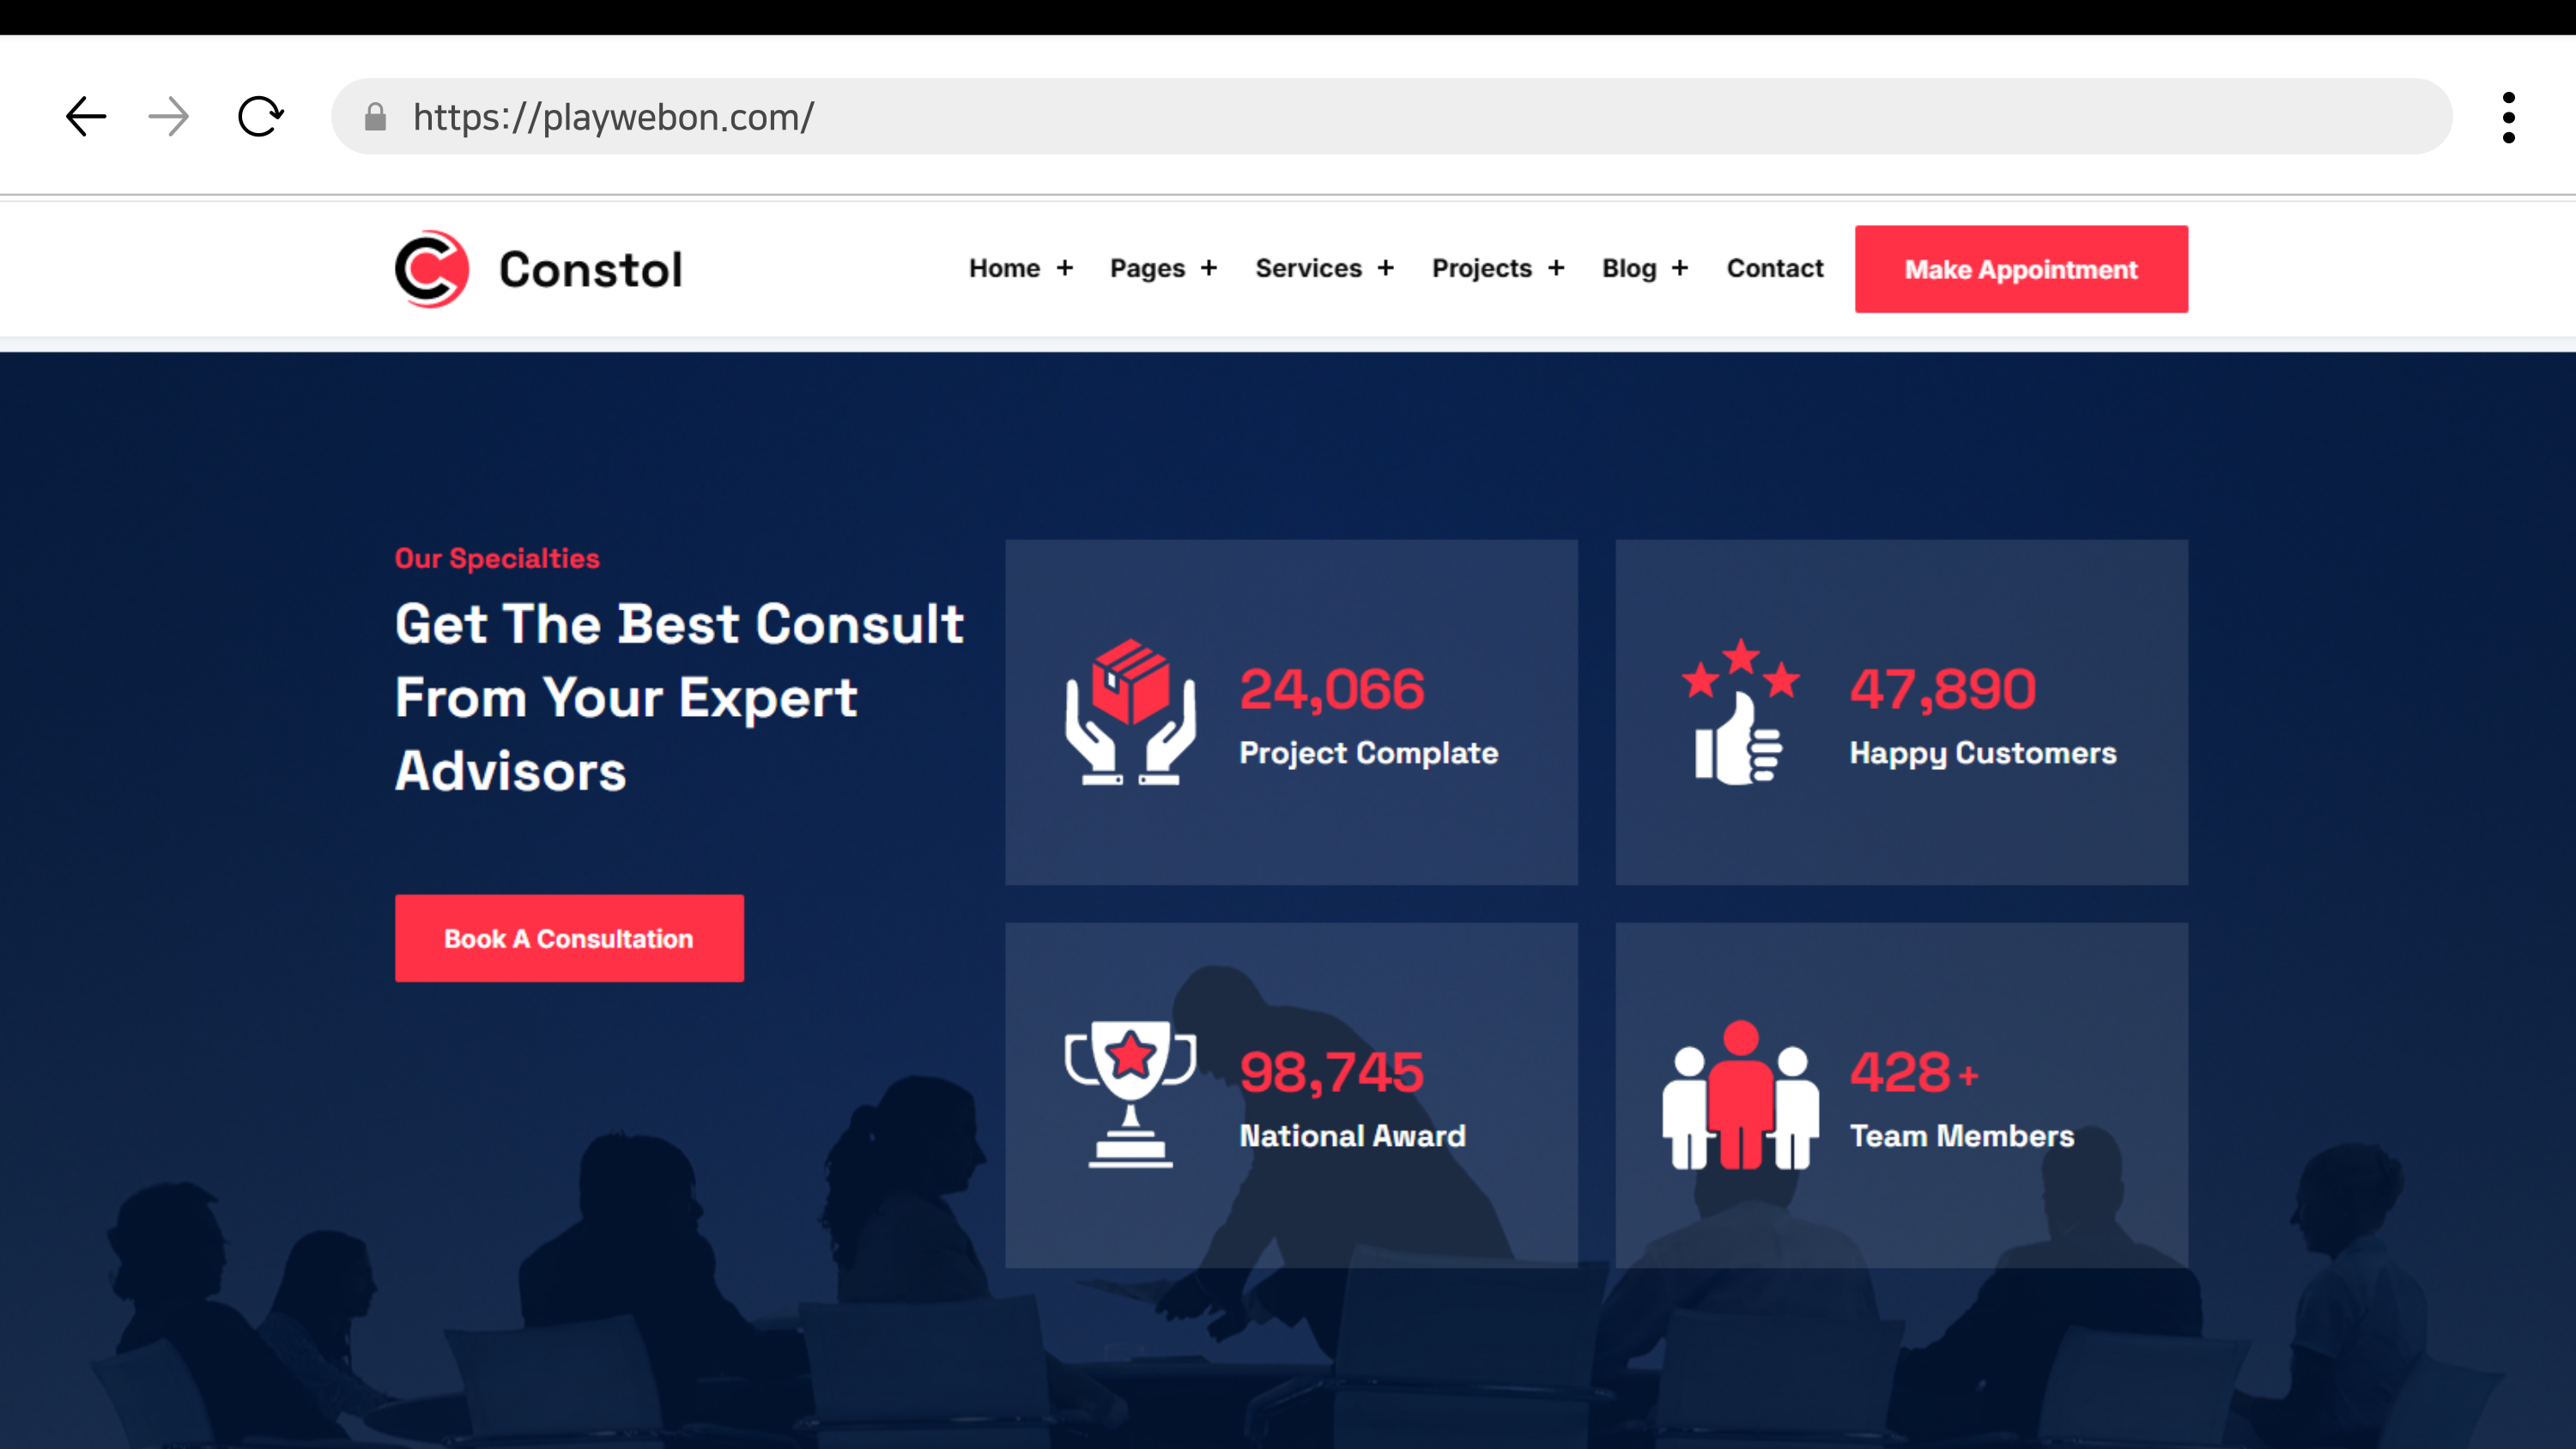This screenshot has height=1449, width=2576.
Task: Click the browser back arrow
Action: tap(86, 117)
